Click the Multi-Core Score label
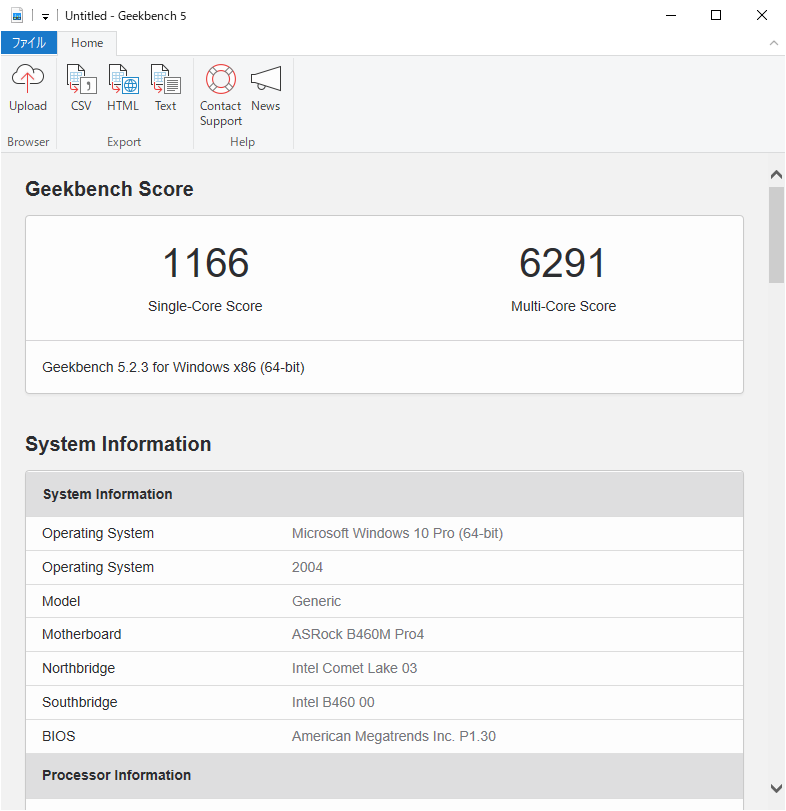The height and width of the screenshot is (811, 786). point(564,306)
